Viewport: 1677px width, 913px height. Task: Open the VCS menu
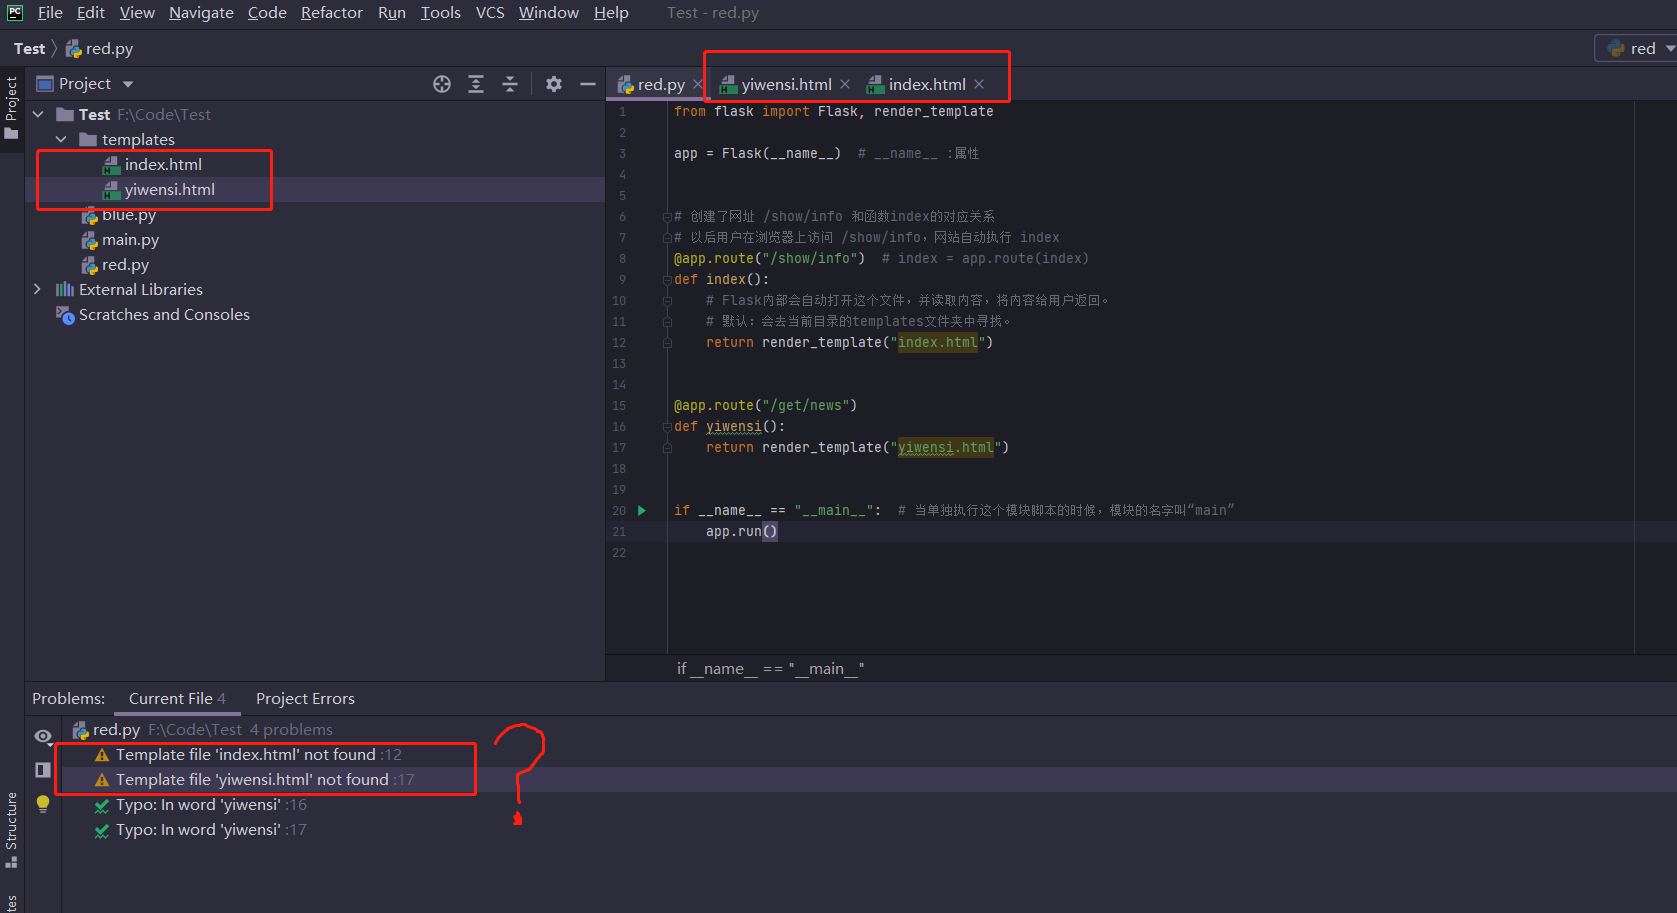(x=490, y=13)
